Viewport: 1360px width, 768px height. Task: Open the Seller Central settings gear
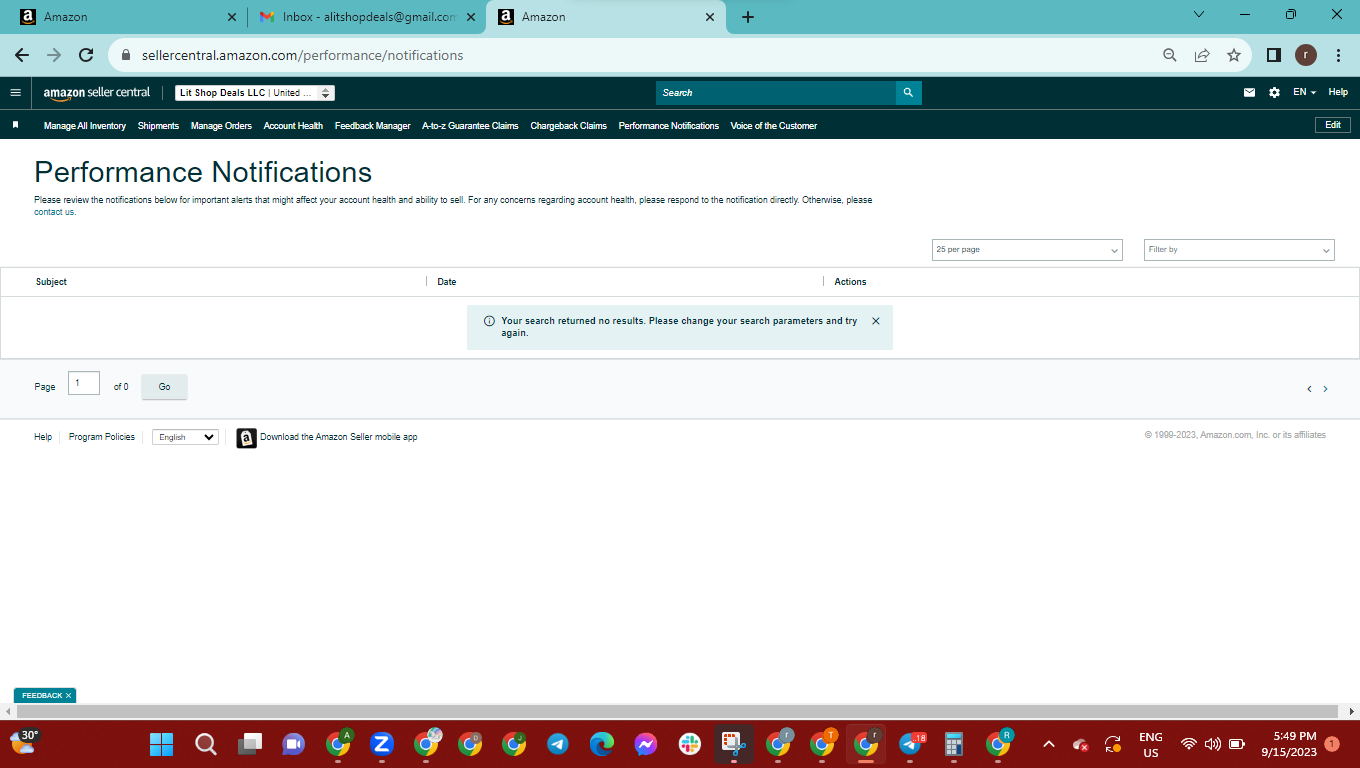tap(1274, 92)
